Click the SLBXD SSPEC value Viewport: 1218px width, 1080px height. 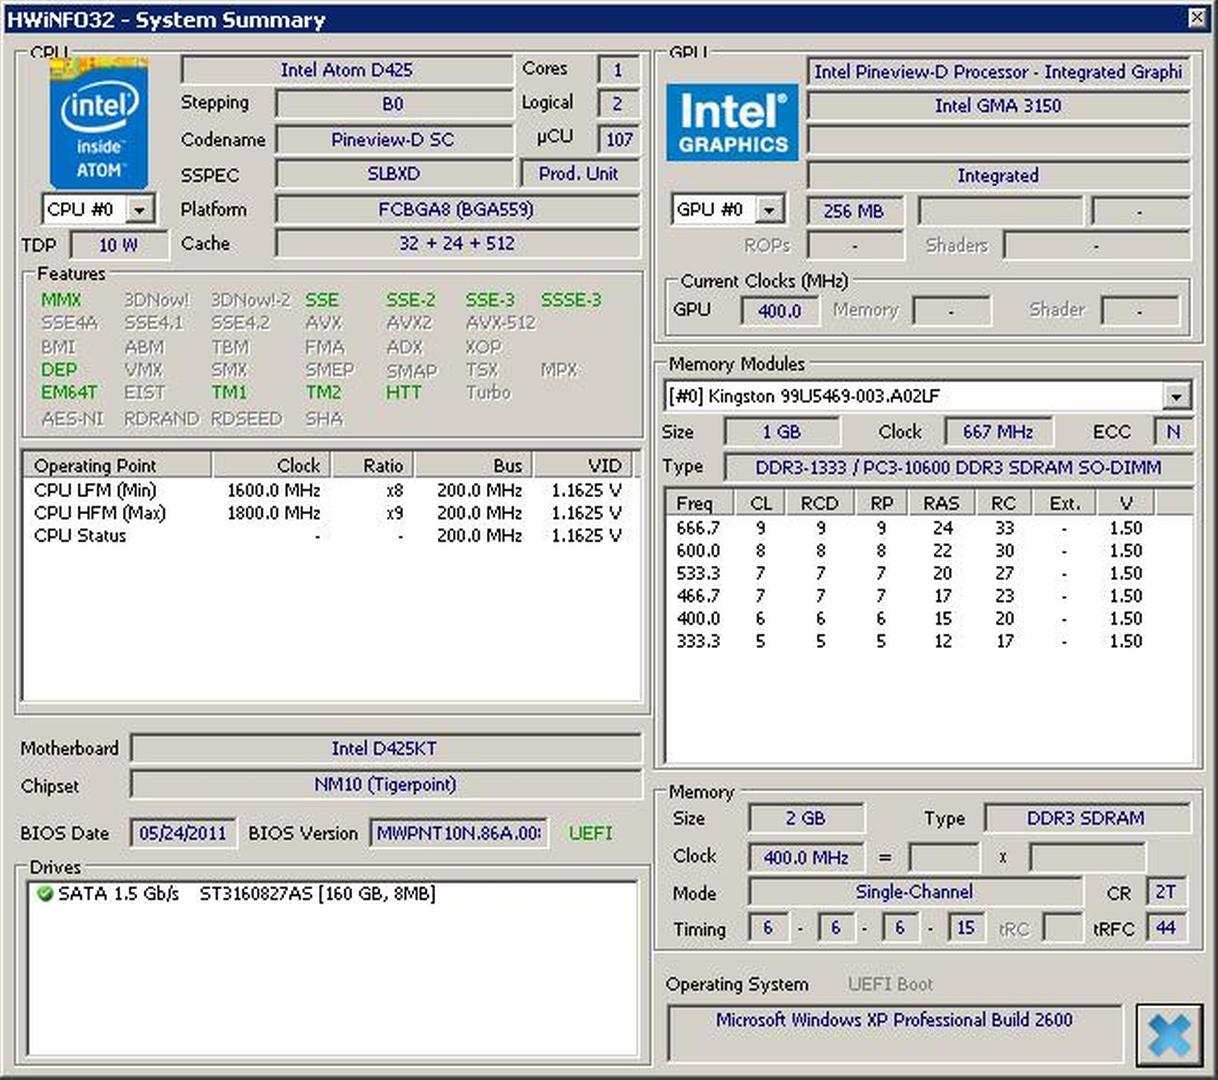pos(392,174)
